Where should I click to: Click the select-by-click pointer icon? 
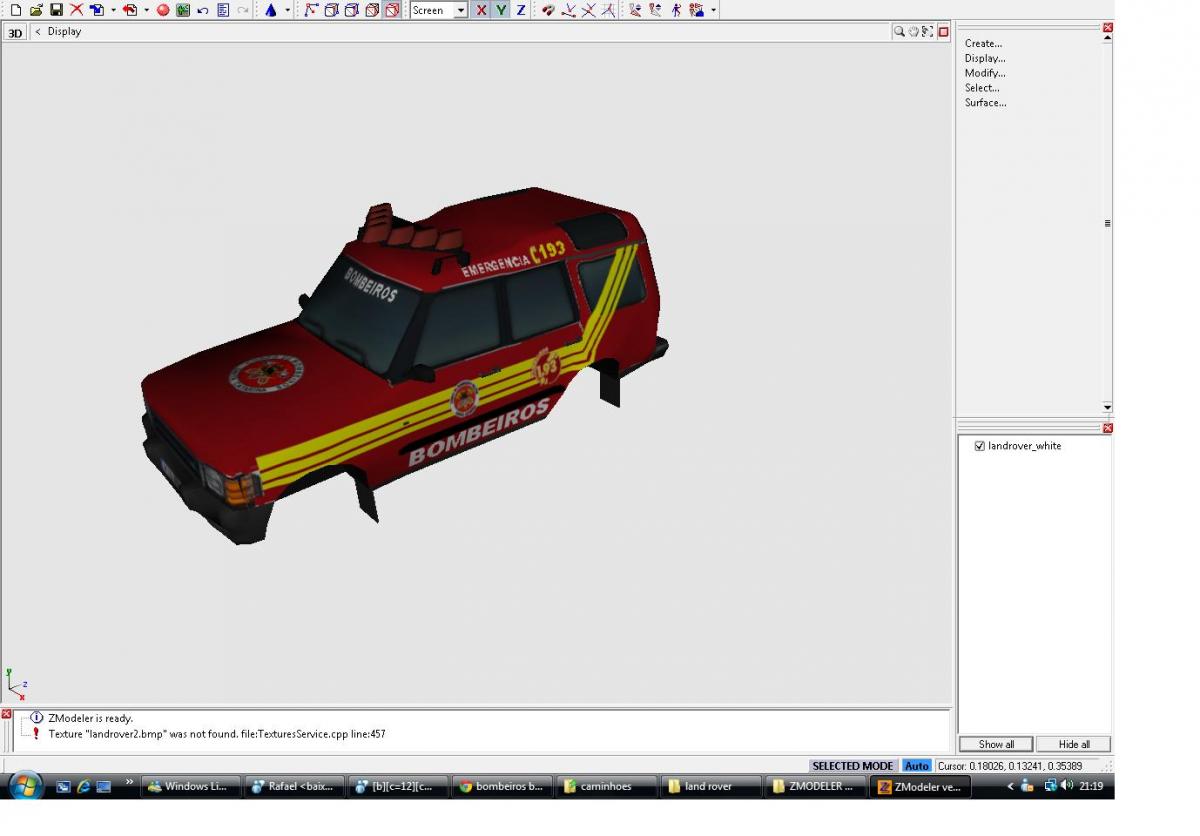coord(635,10)
